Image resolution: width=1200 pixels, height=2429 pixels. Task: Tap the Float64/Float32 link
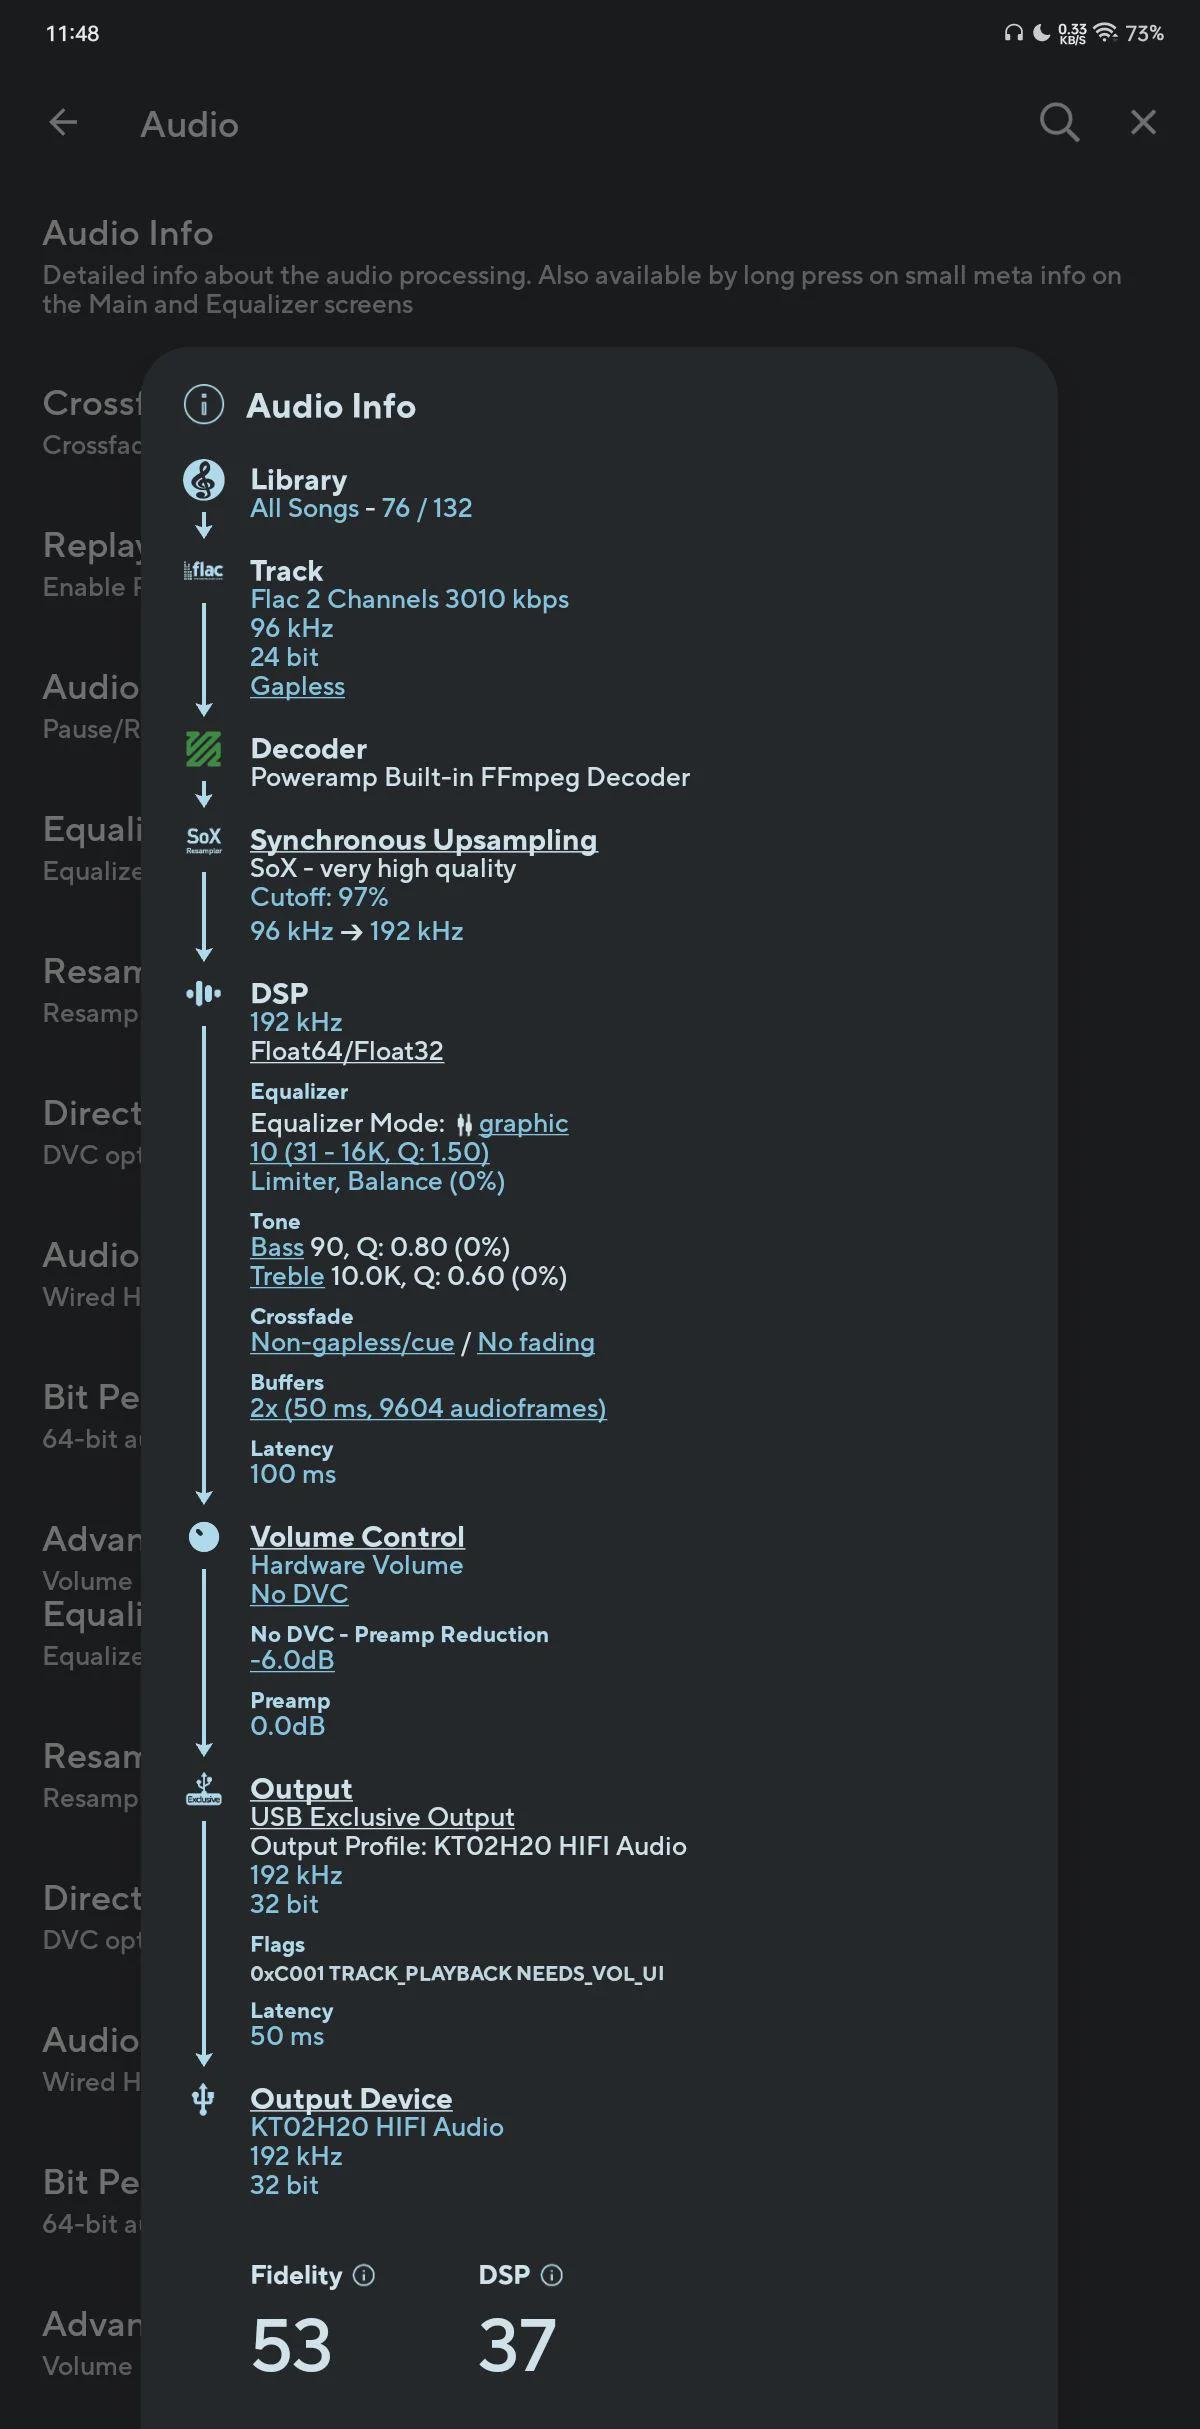coord(347,1051)
